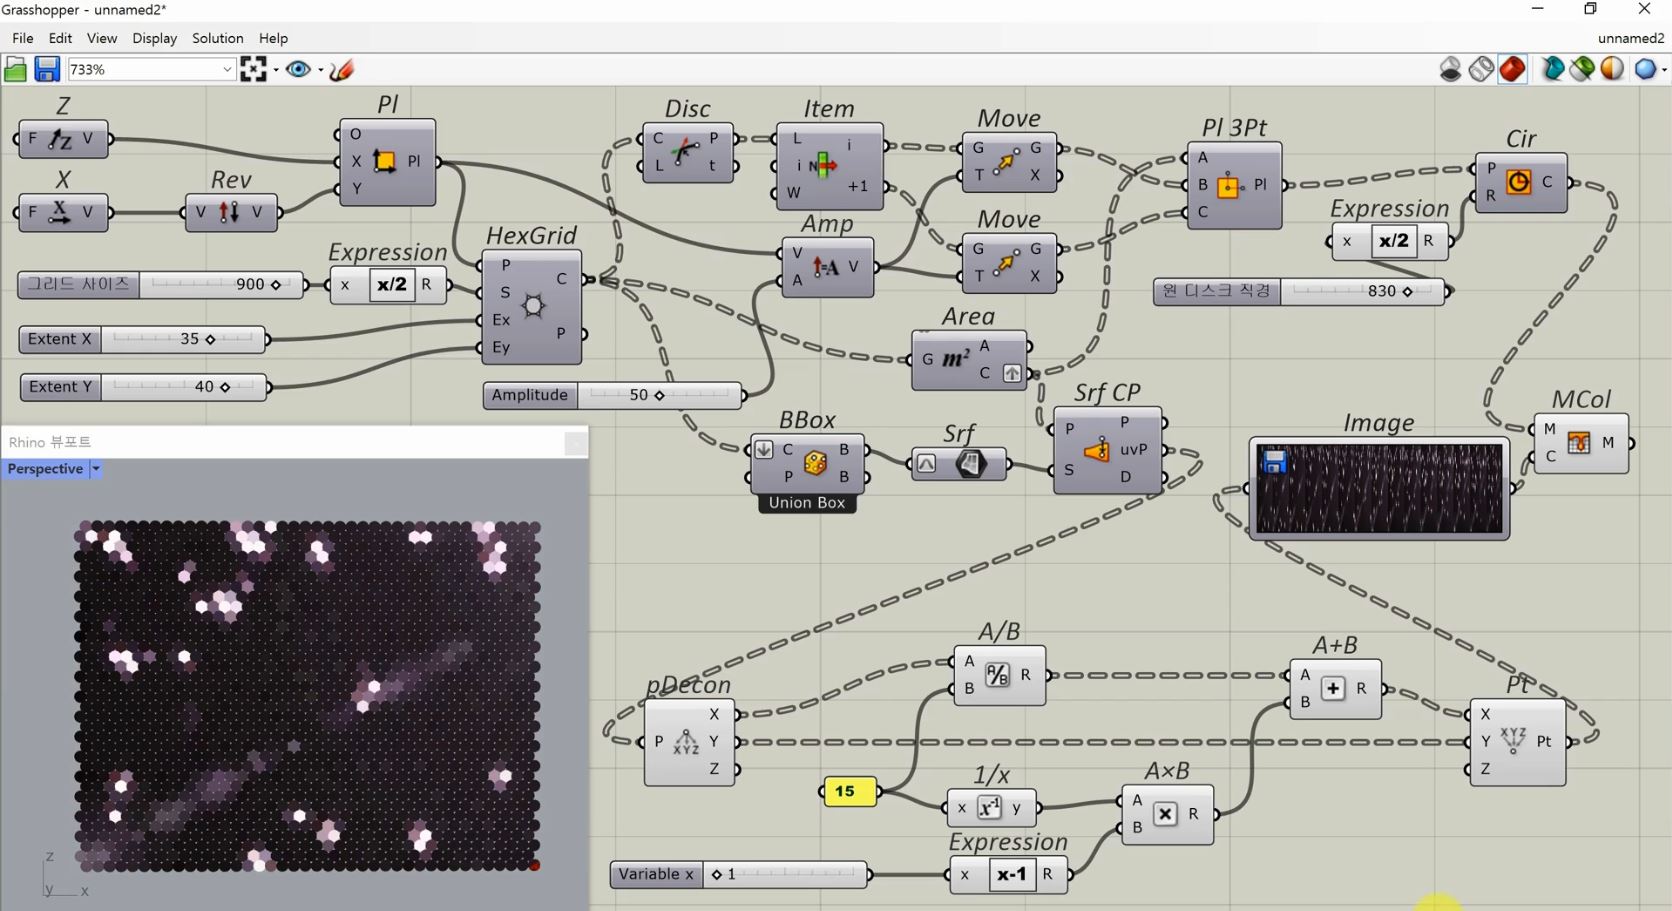Screen dimensions: 1672x911
Task: Click the Variable x slider
Action: point(739,874)
